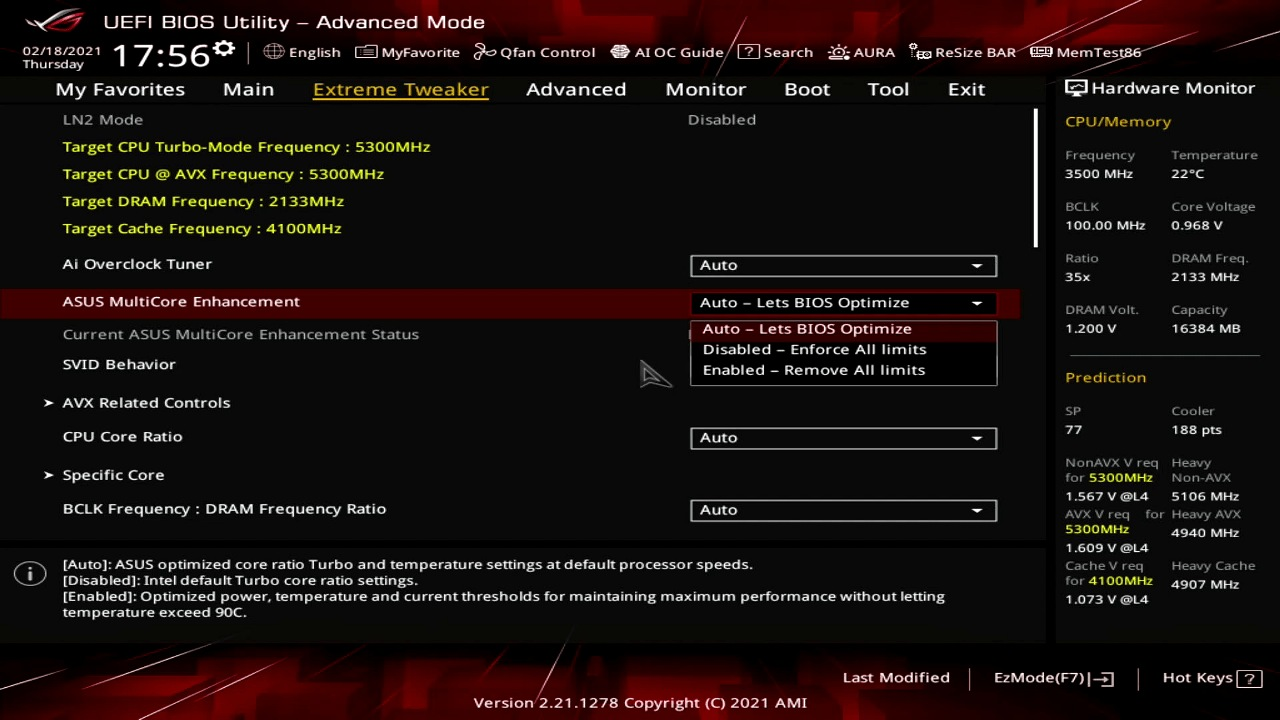Switch to the Boot tab
Screen dimensions: 1280x720
pos(807,89)
